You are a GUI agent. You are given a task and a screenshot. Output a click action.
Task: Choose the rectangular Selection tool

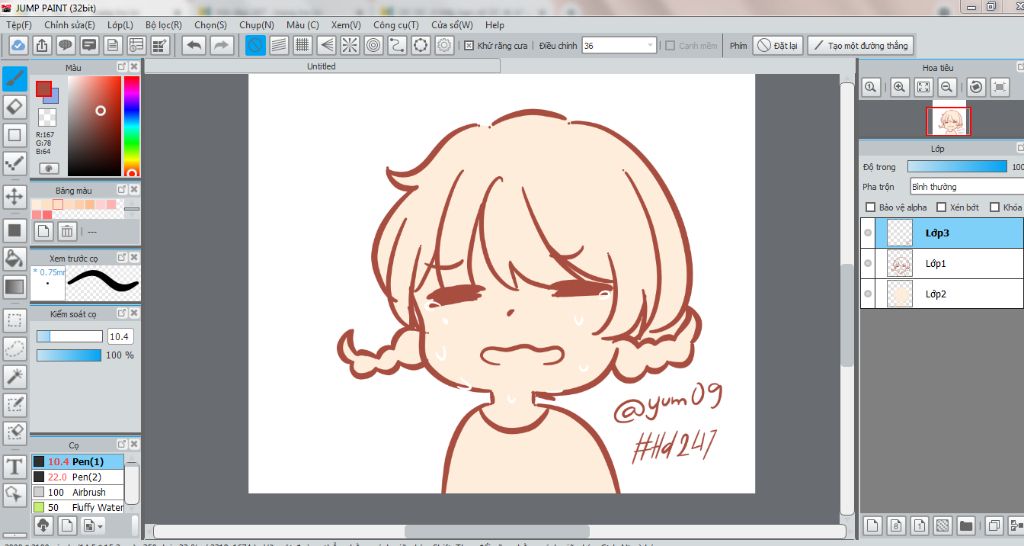coord(14,320)
